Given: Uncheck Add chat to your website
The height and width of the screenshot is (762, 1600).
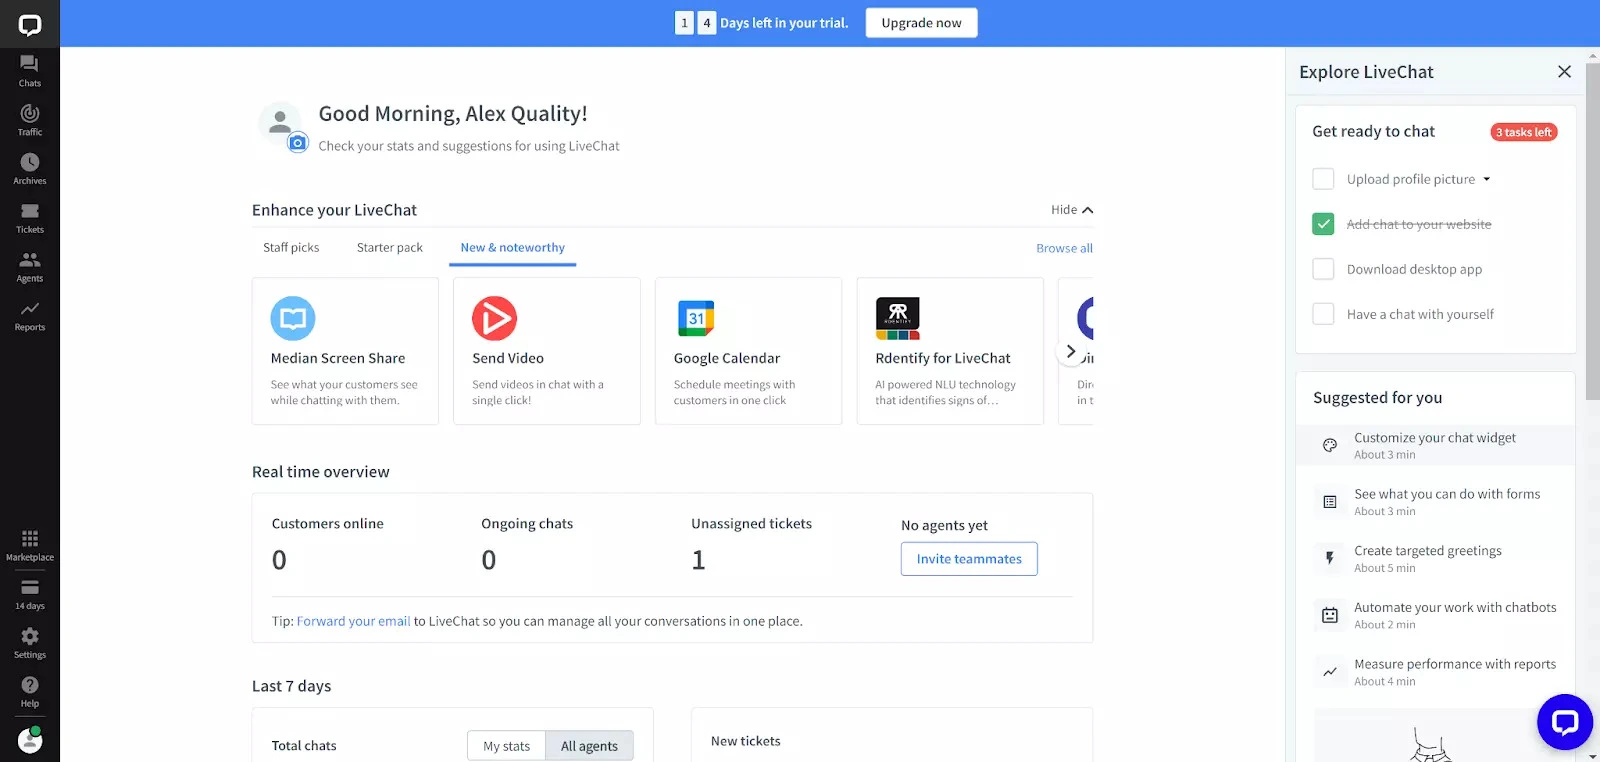Looking at the screenshot, I should coord(1323,224).
